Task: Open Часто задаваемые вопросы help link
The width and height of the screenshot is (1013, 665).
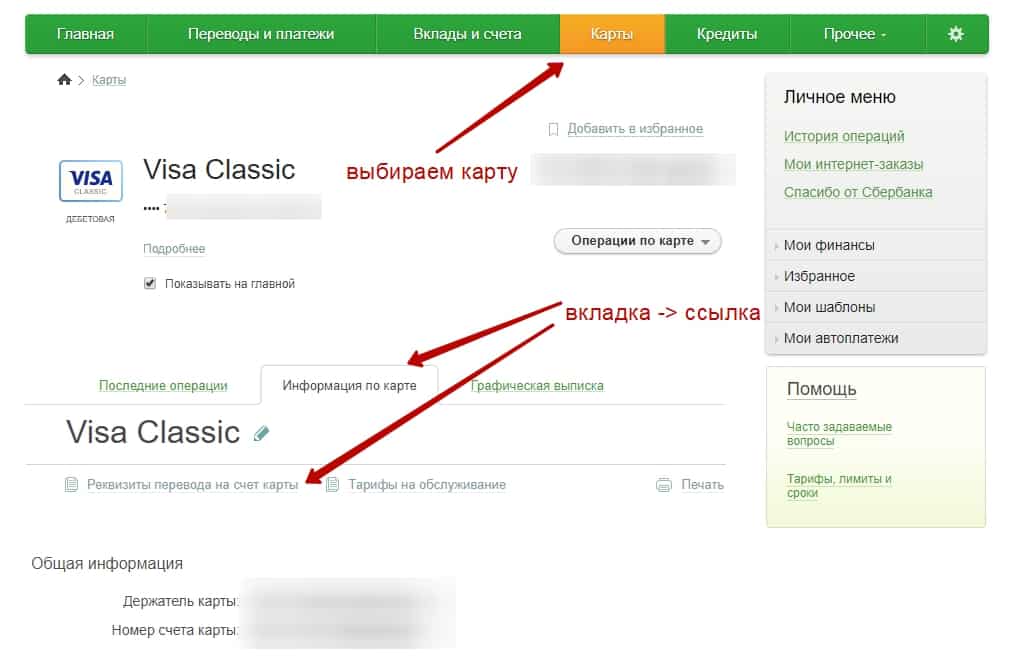Action: pyautogui.click(x=839, y=433)
